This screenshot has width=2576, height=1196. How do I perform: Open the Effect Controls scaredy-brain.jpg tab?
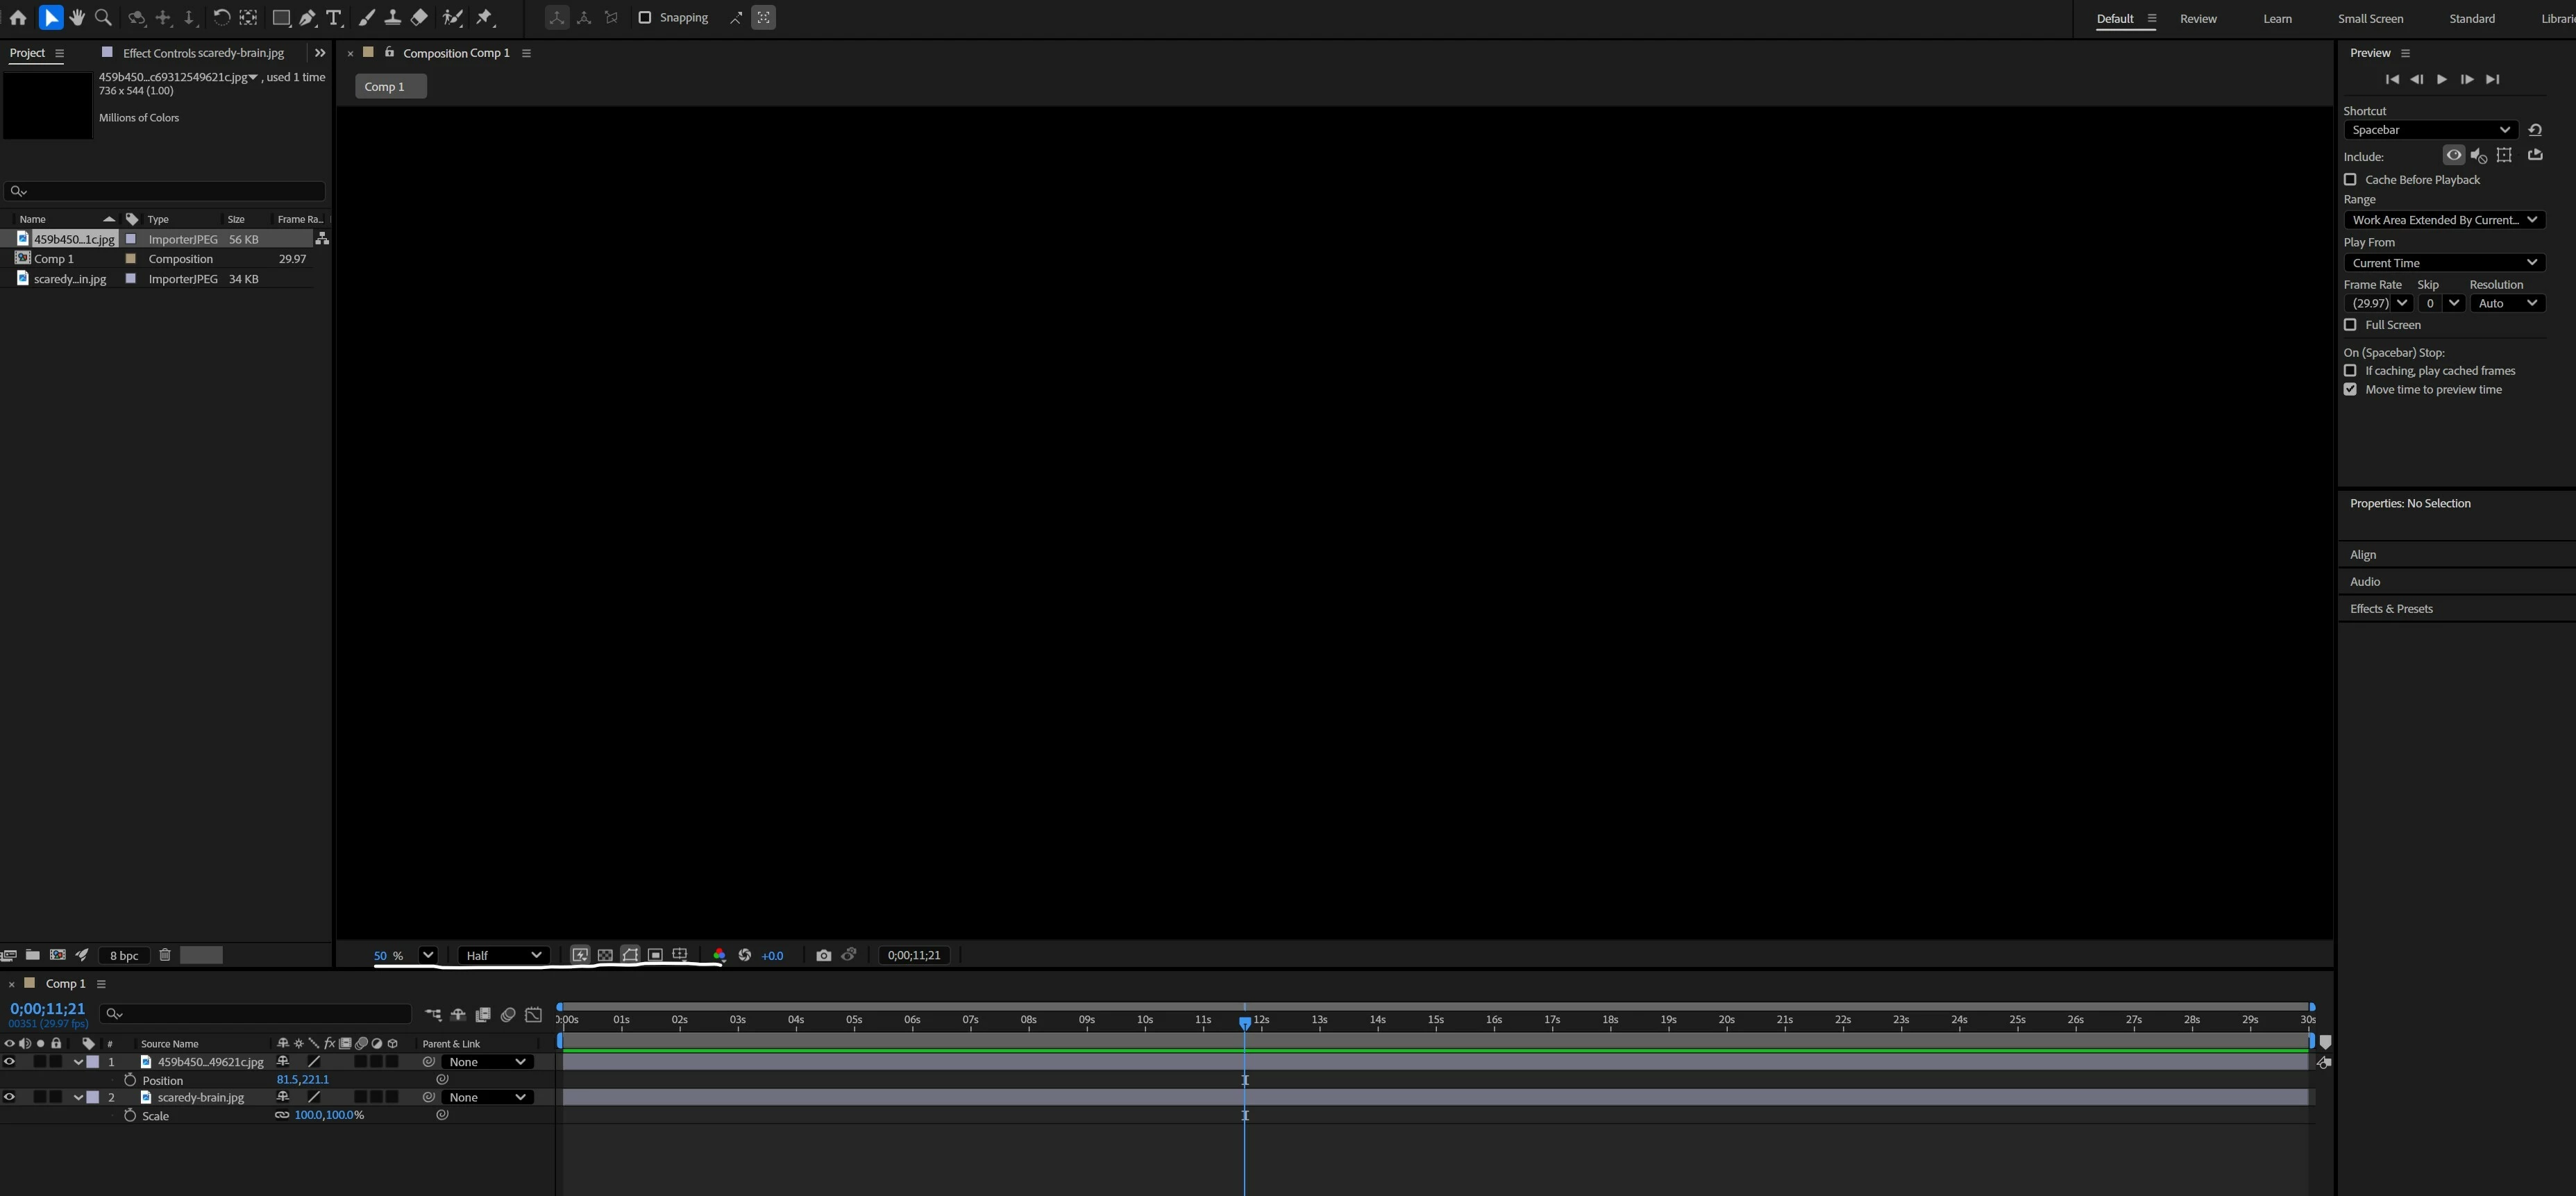click(203, 52)
